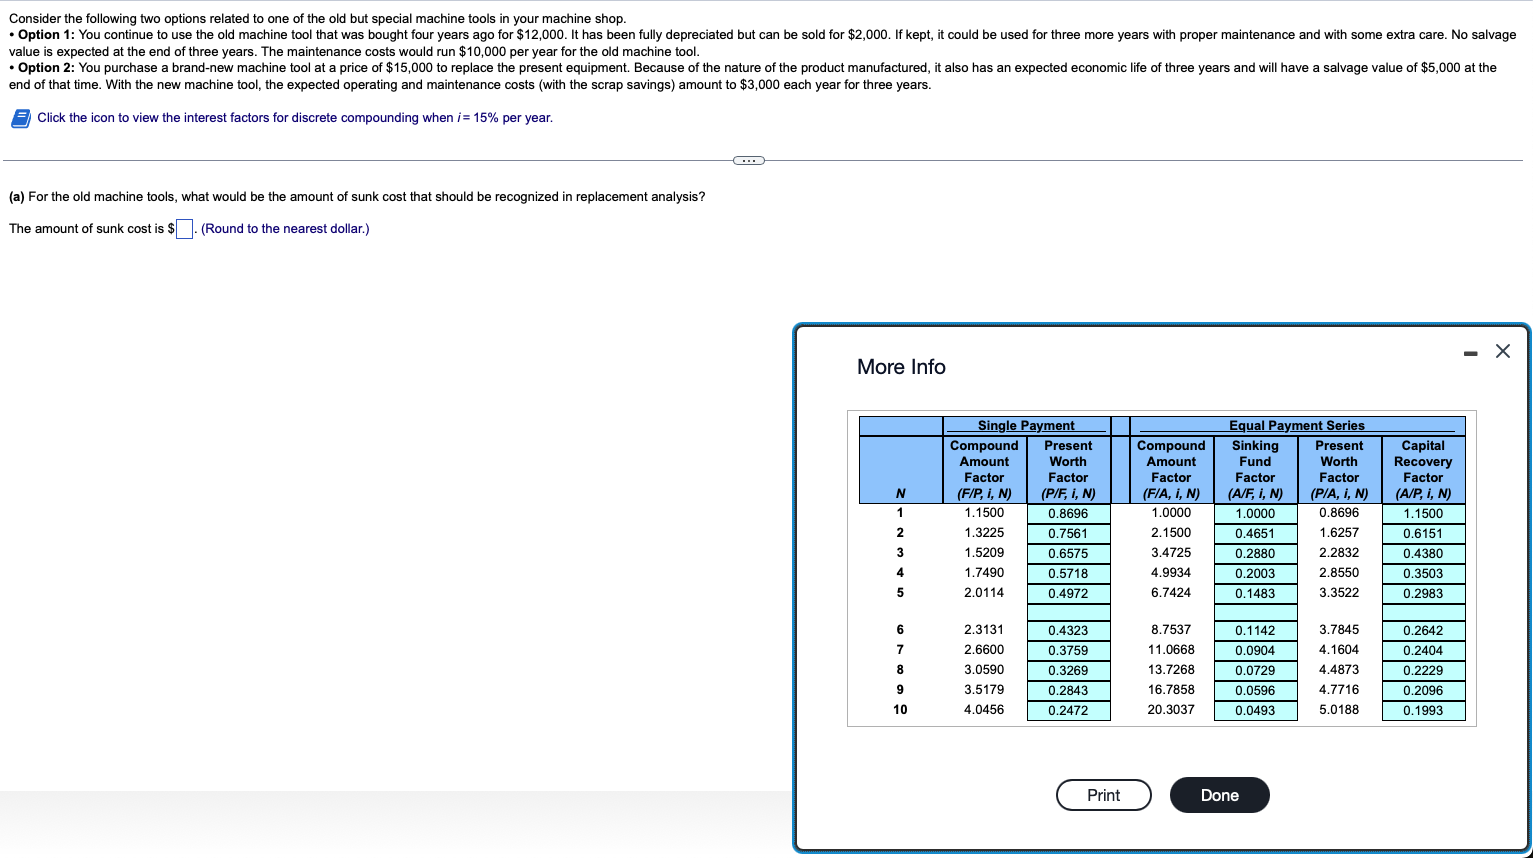Click the value 1.3225
Screen dimensions: 1533x858
[984, 533]
